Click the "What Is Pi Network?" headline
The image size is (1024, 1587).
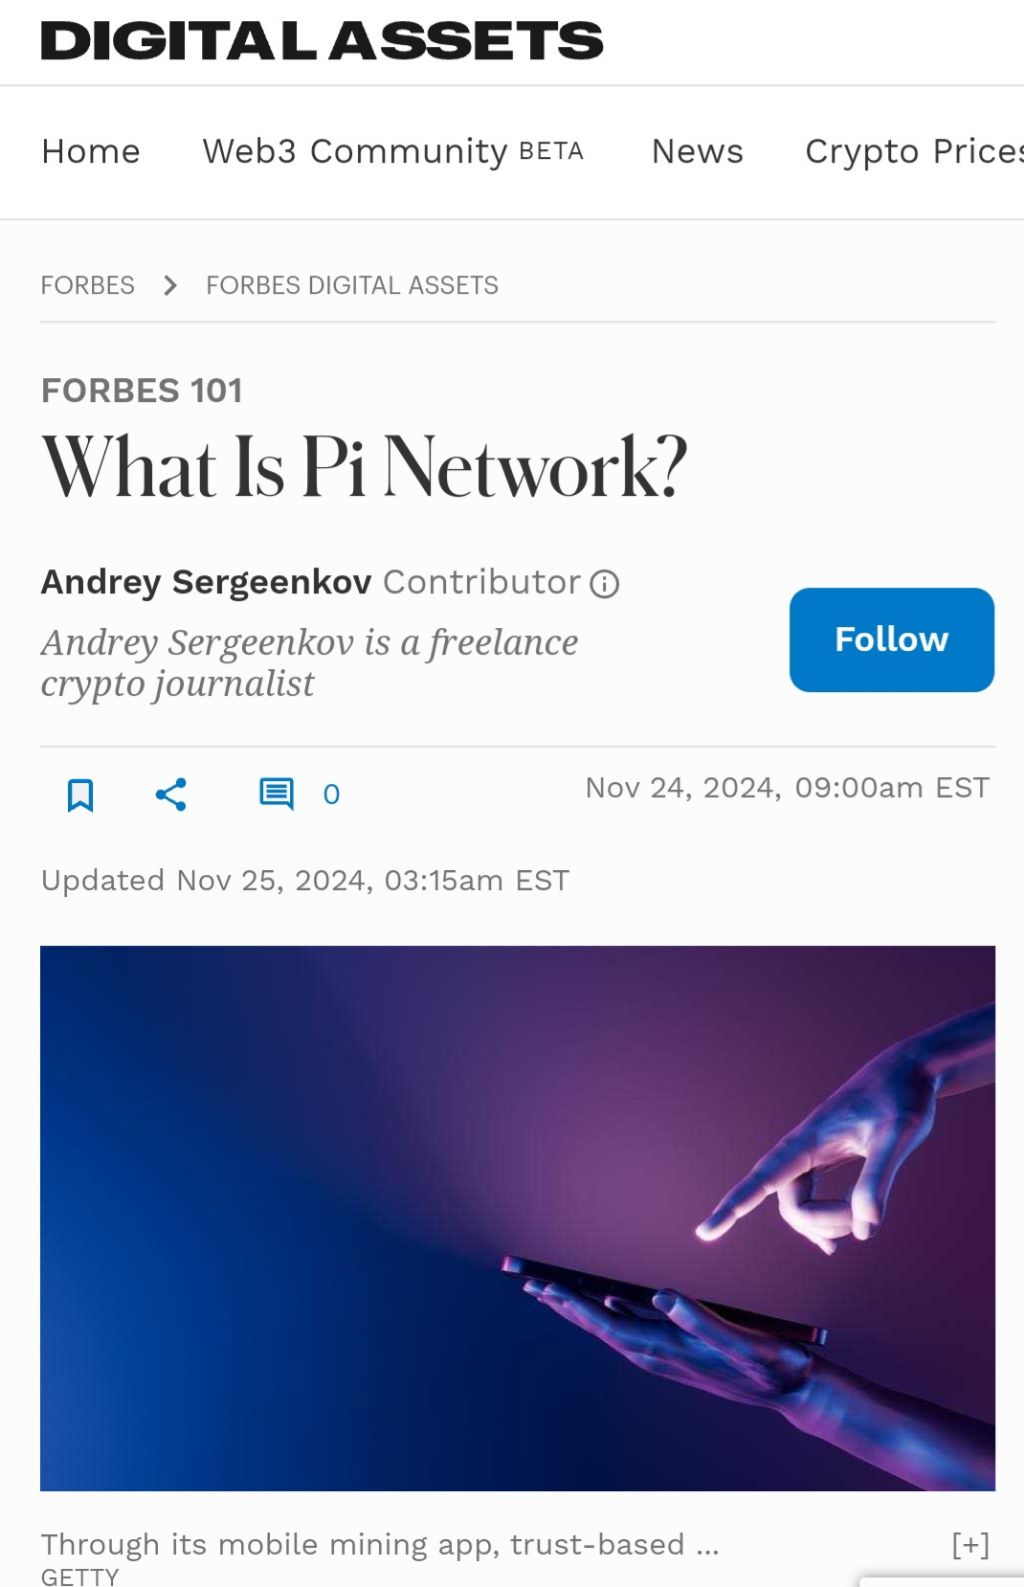click(x=365, y=468)
